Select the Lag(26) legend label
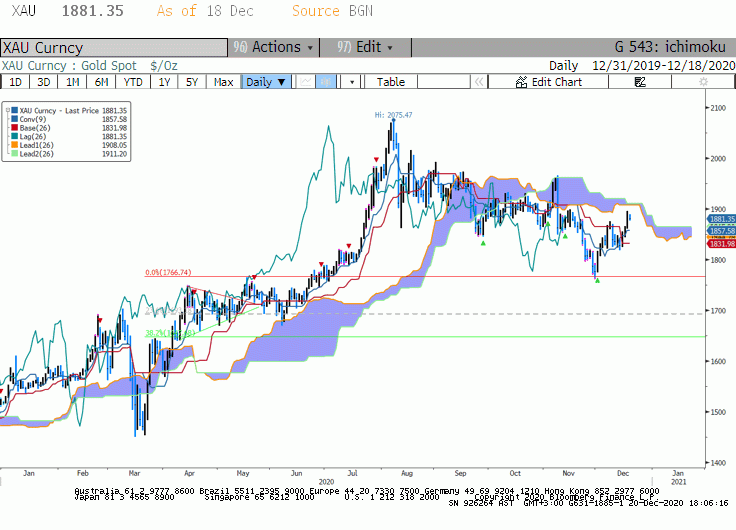 coord(33,137)
